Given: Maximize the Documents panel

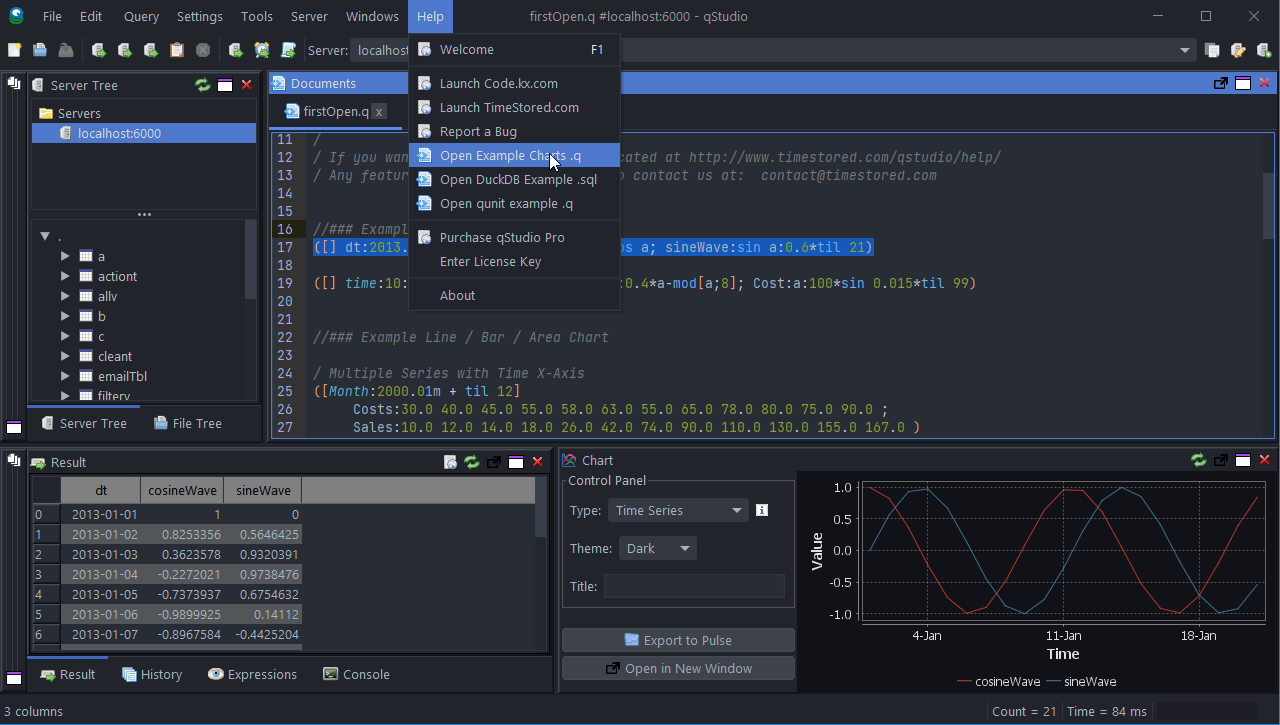Looking at the screenshot, I should (x=1243, y=83).
